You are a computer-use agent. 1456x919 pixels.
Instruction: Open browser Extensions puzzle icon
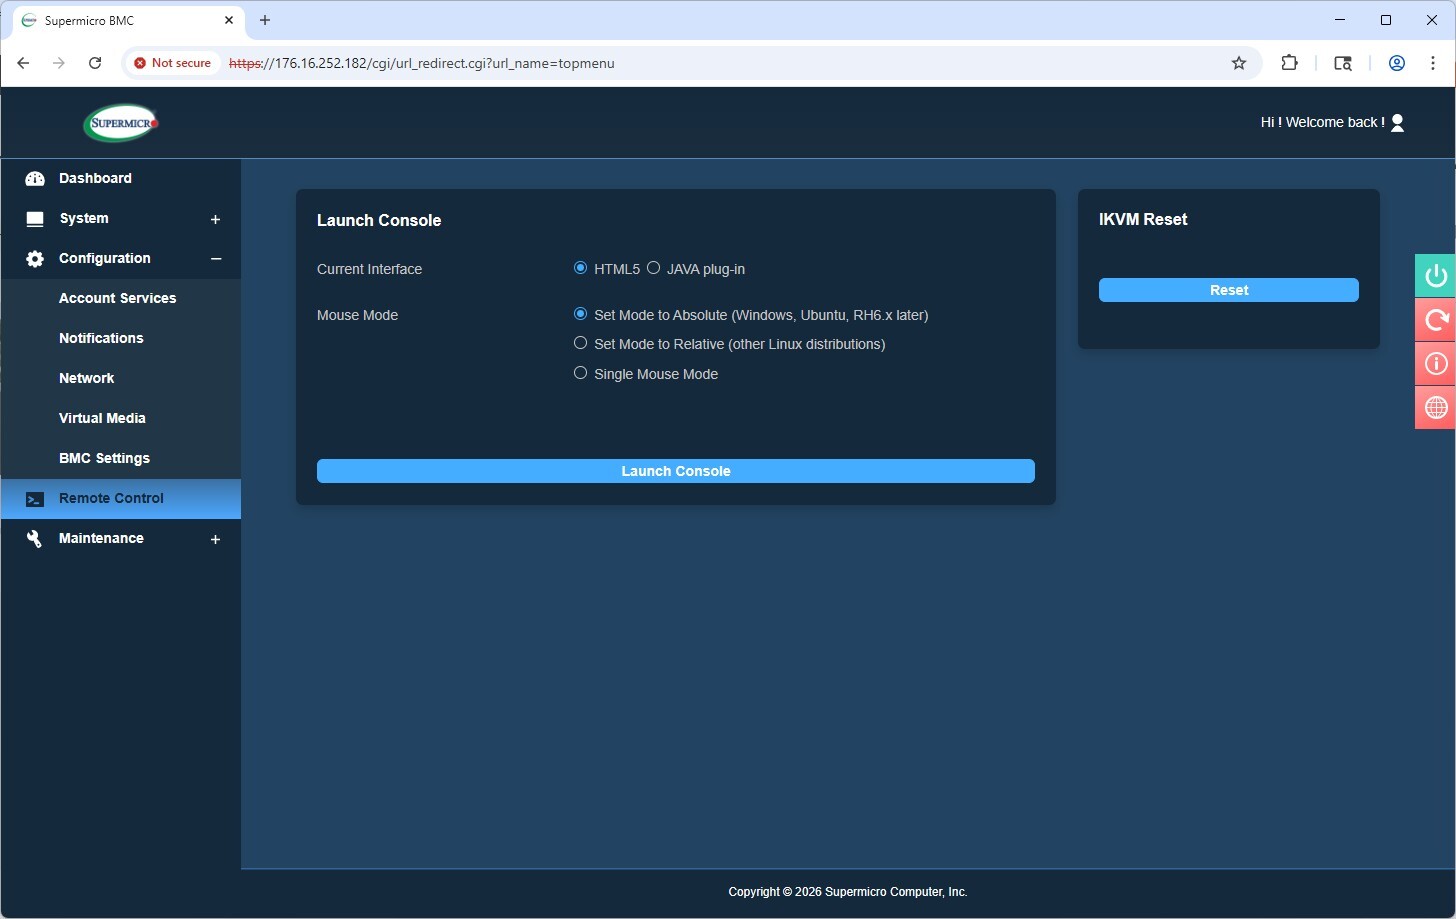point(1289,63)
